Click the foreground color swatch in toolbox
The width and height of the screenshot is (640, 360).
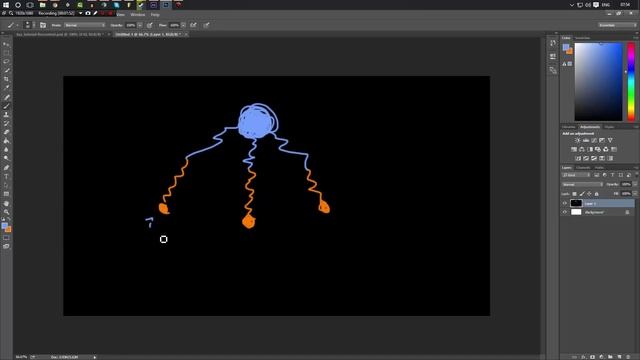tap(4, 226)
